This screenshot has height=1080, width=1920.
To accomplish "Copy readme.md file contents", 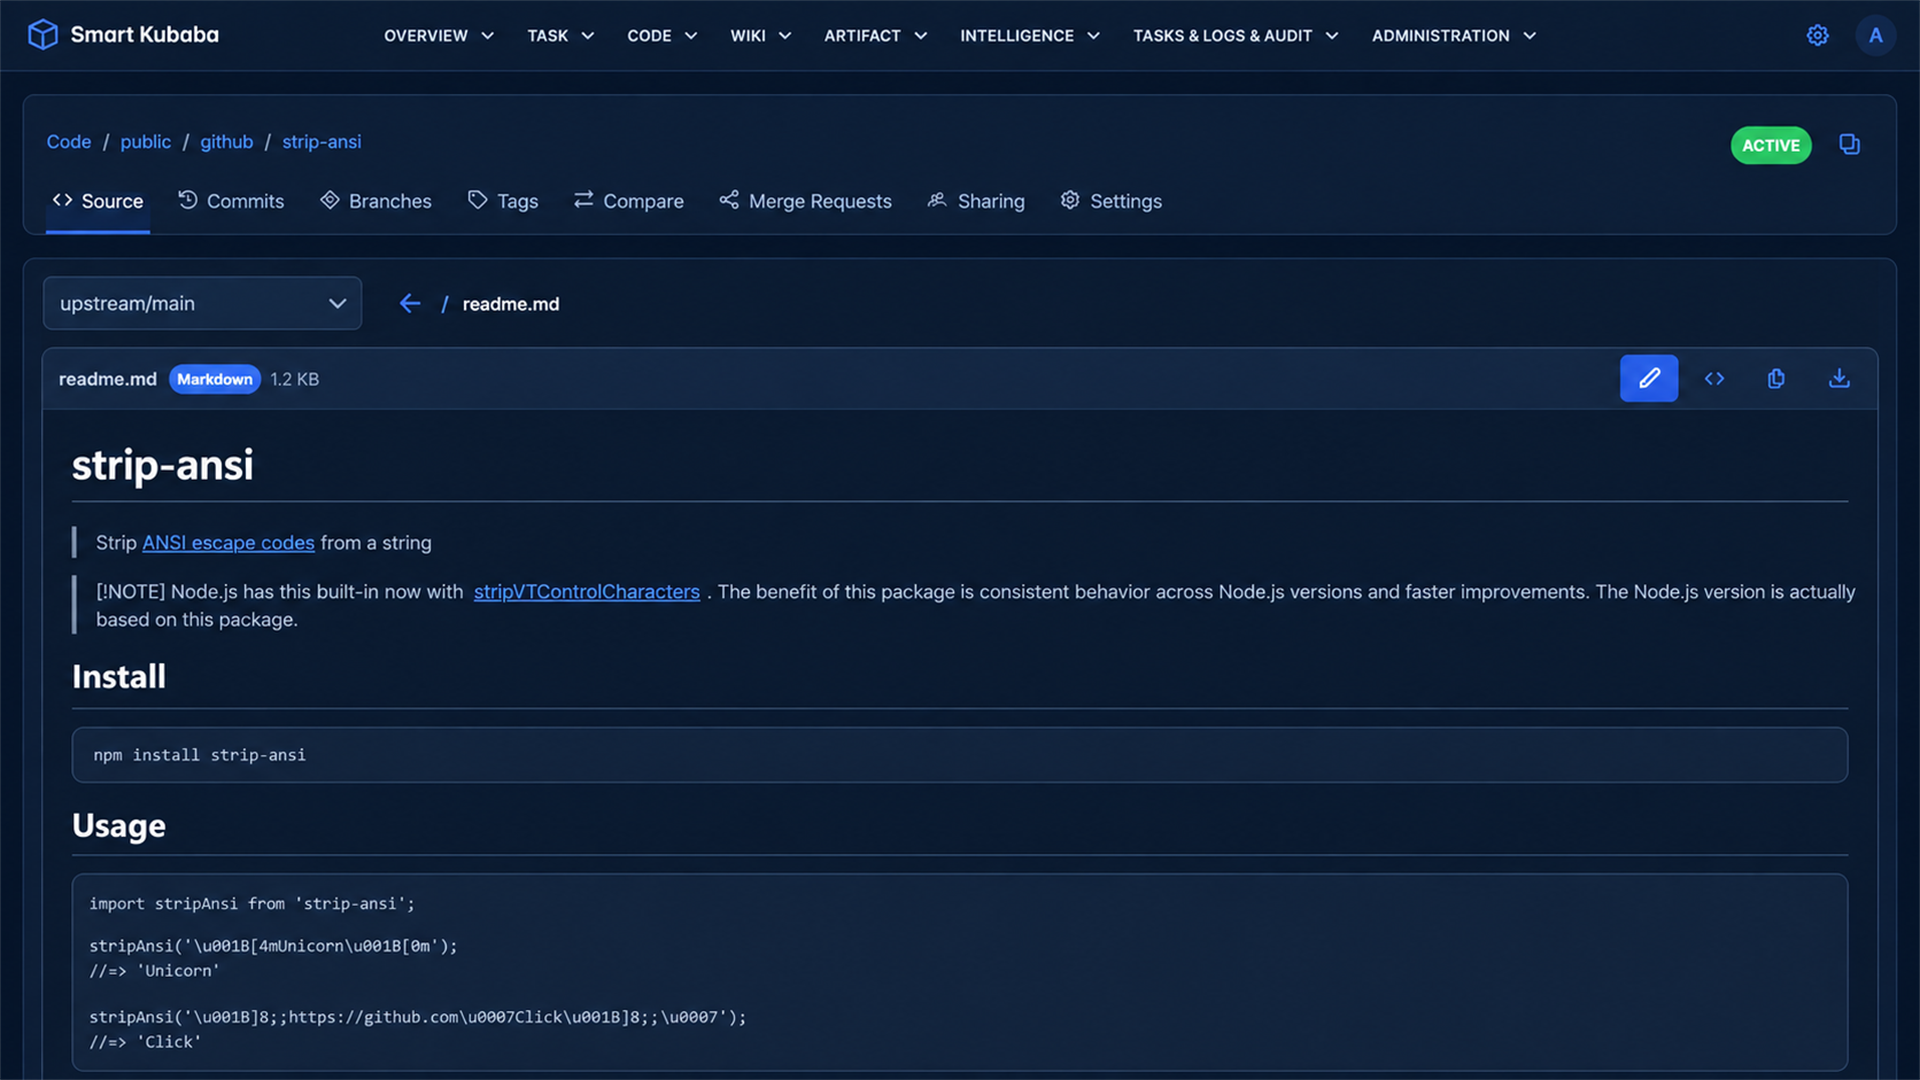I will (x=1776, y=378).
